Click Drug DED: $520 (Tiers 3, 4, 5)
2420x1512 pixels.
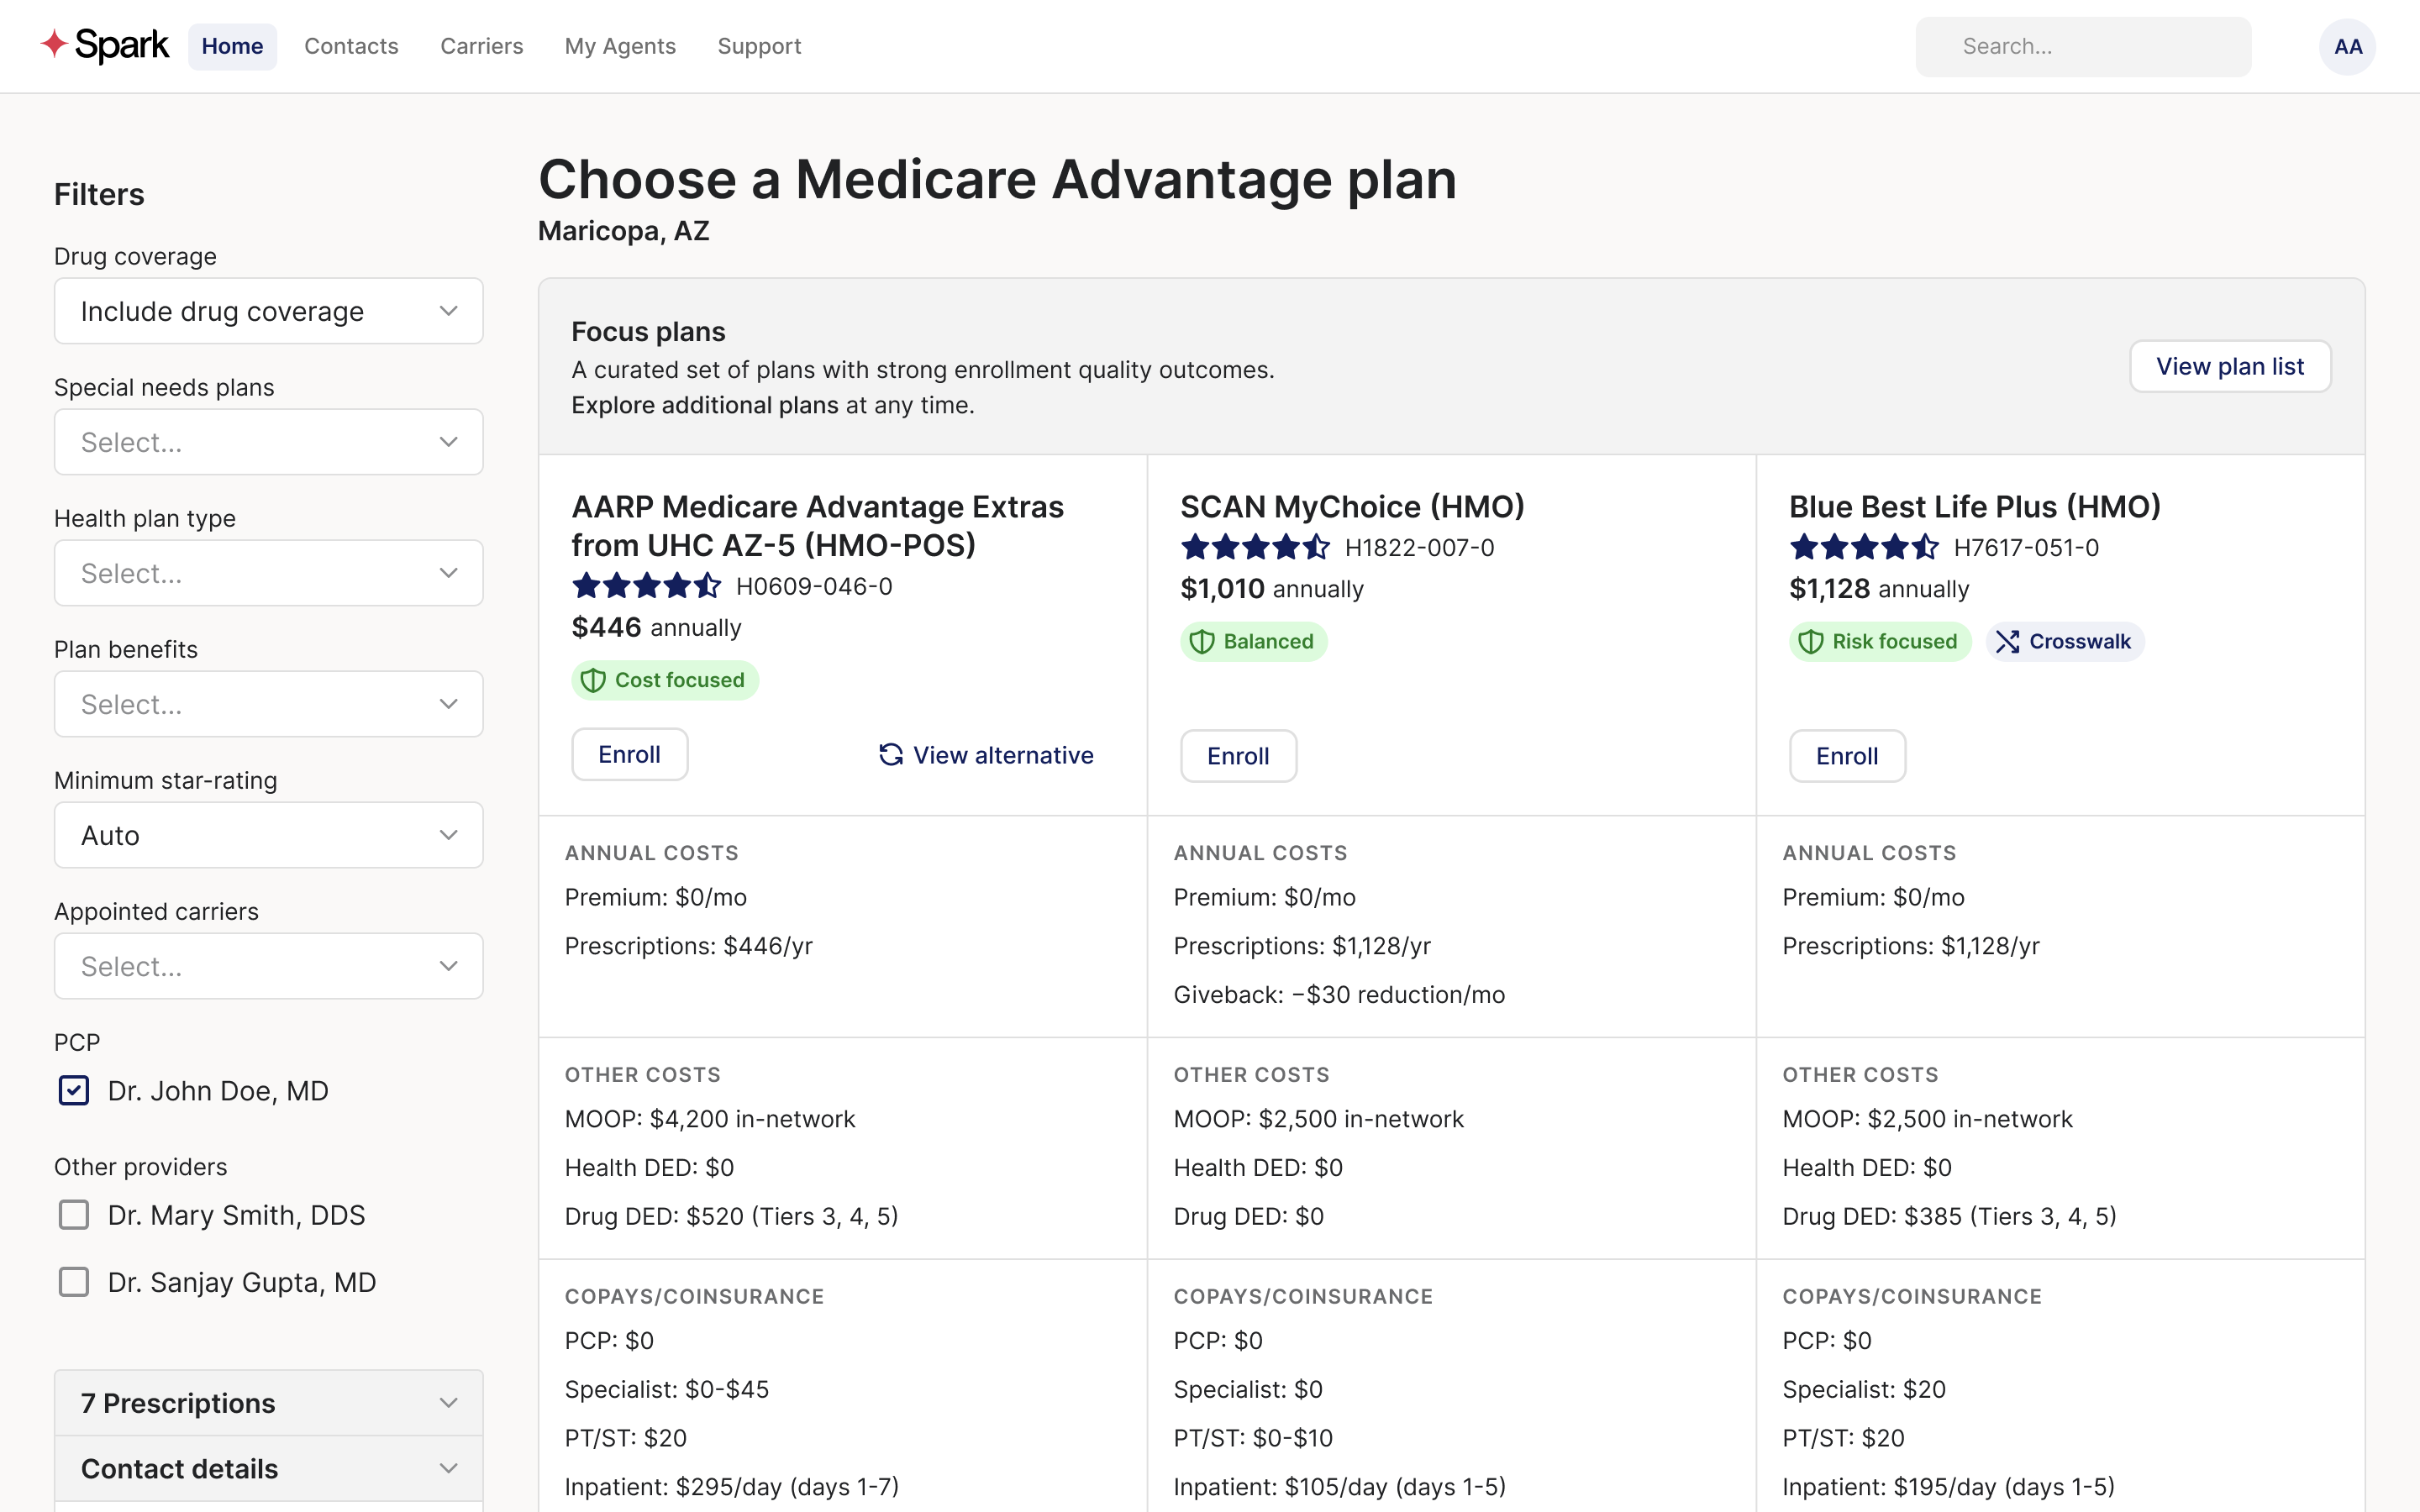732,1216
